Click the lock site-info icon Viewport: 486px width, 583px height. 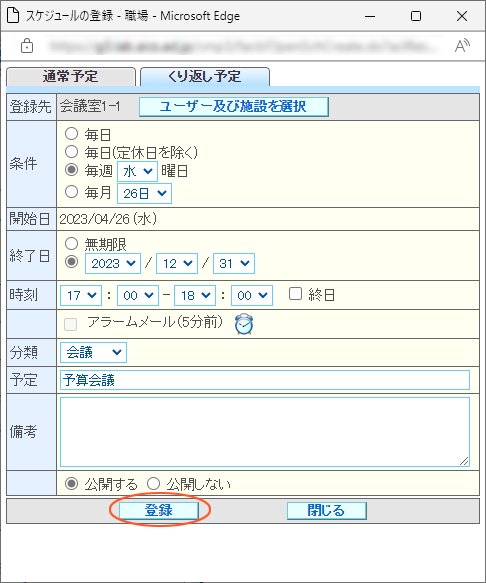27,46
